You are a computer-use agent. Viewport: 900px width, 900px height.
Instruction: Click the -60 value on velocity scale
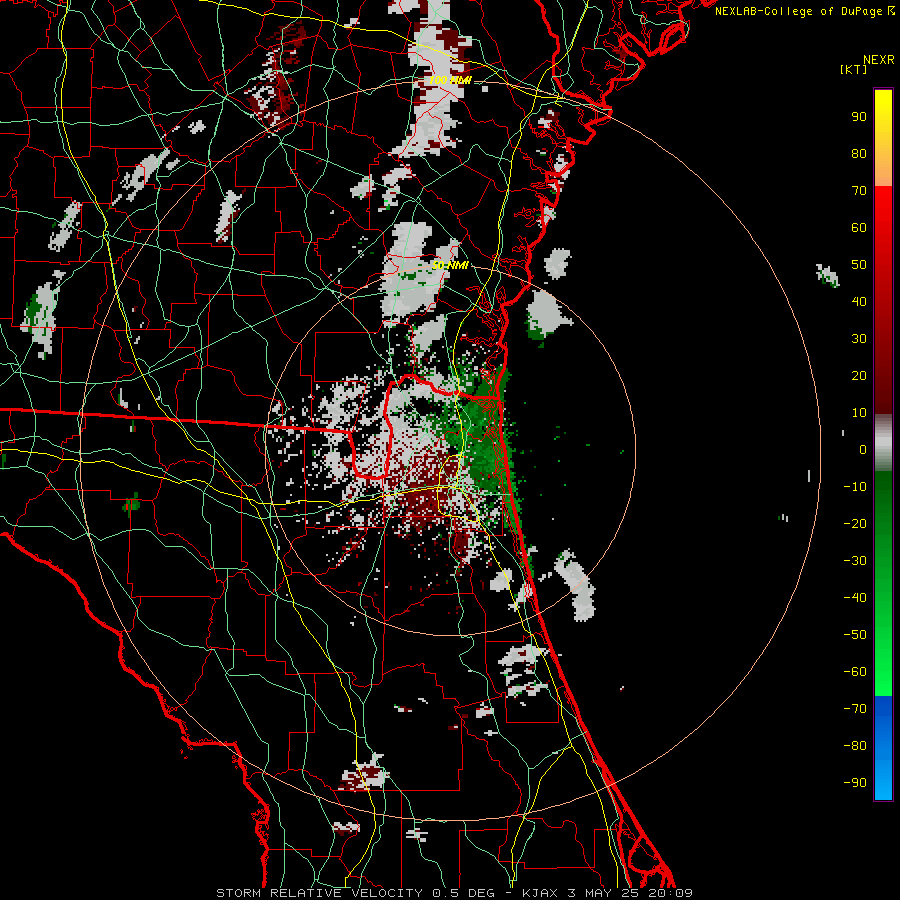pyautogui.click(x=855, y=672)
